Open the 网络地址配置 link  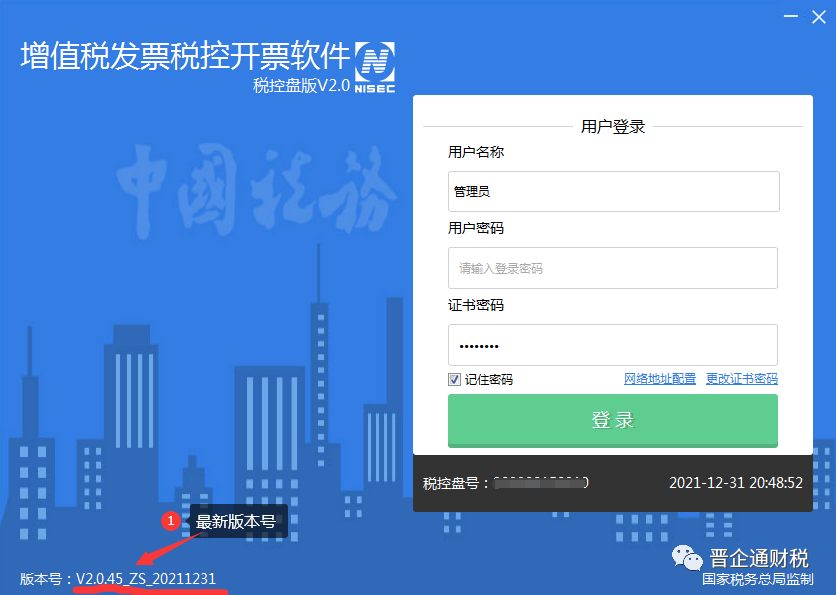pos(660,379)
